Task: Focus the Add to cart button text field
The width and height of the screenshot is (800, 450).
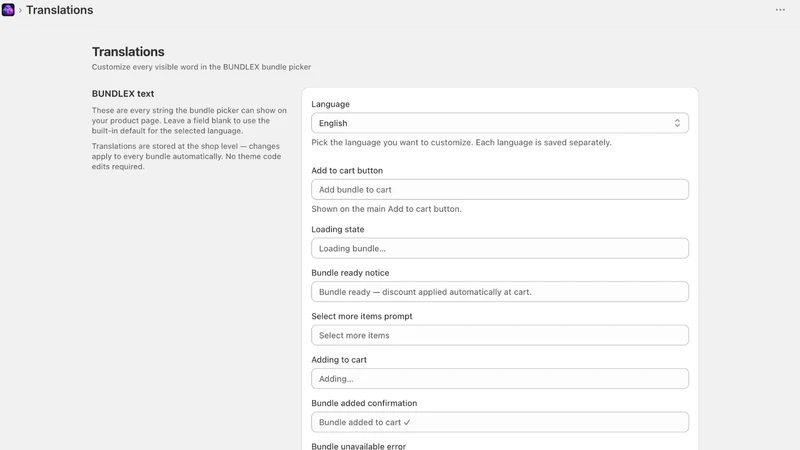Action: tap(499, 189)
